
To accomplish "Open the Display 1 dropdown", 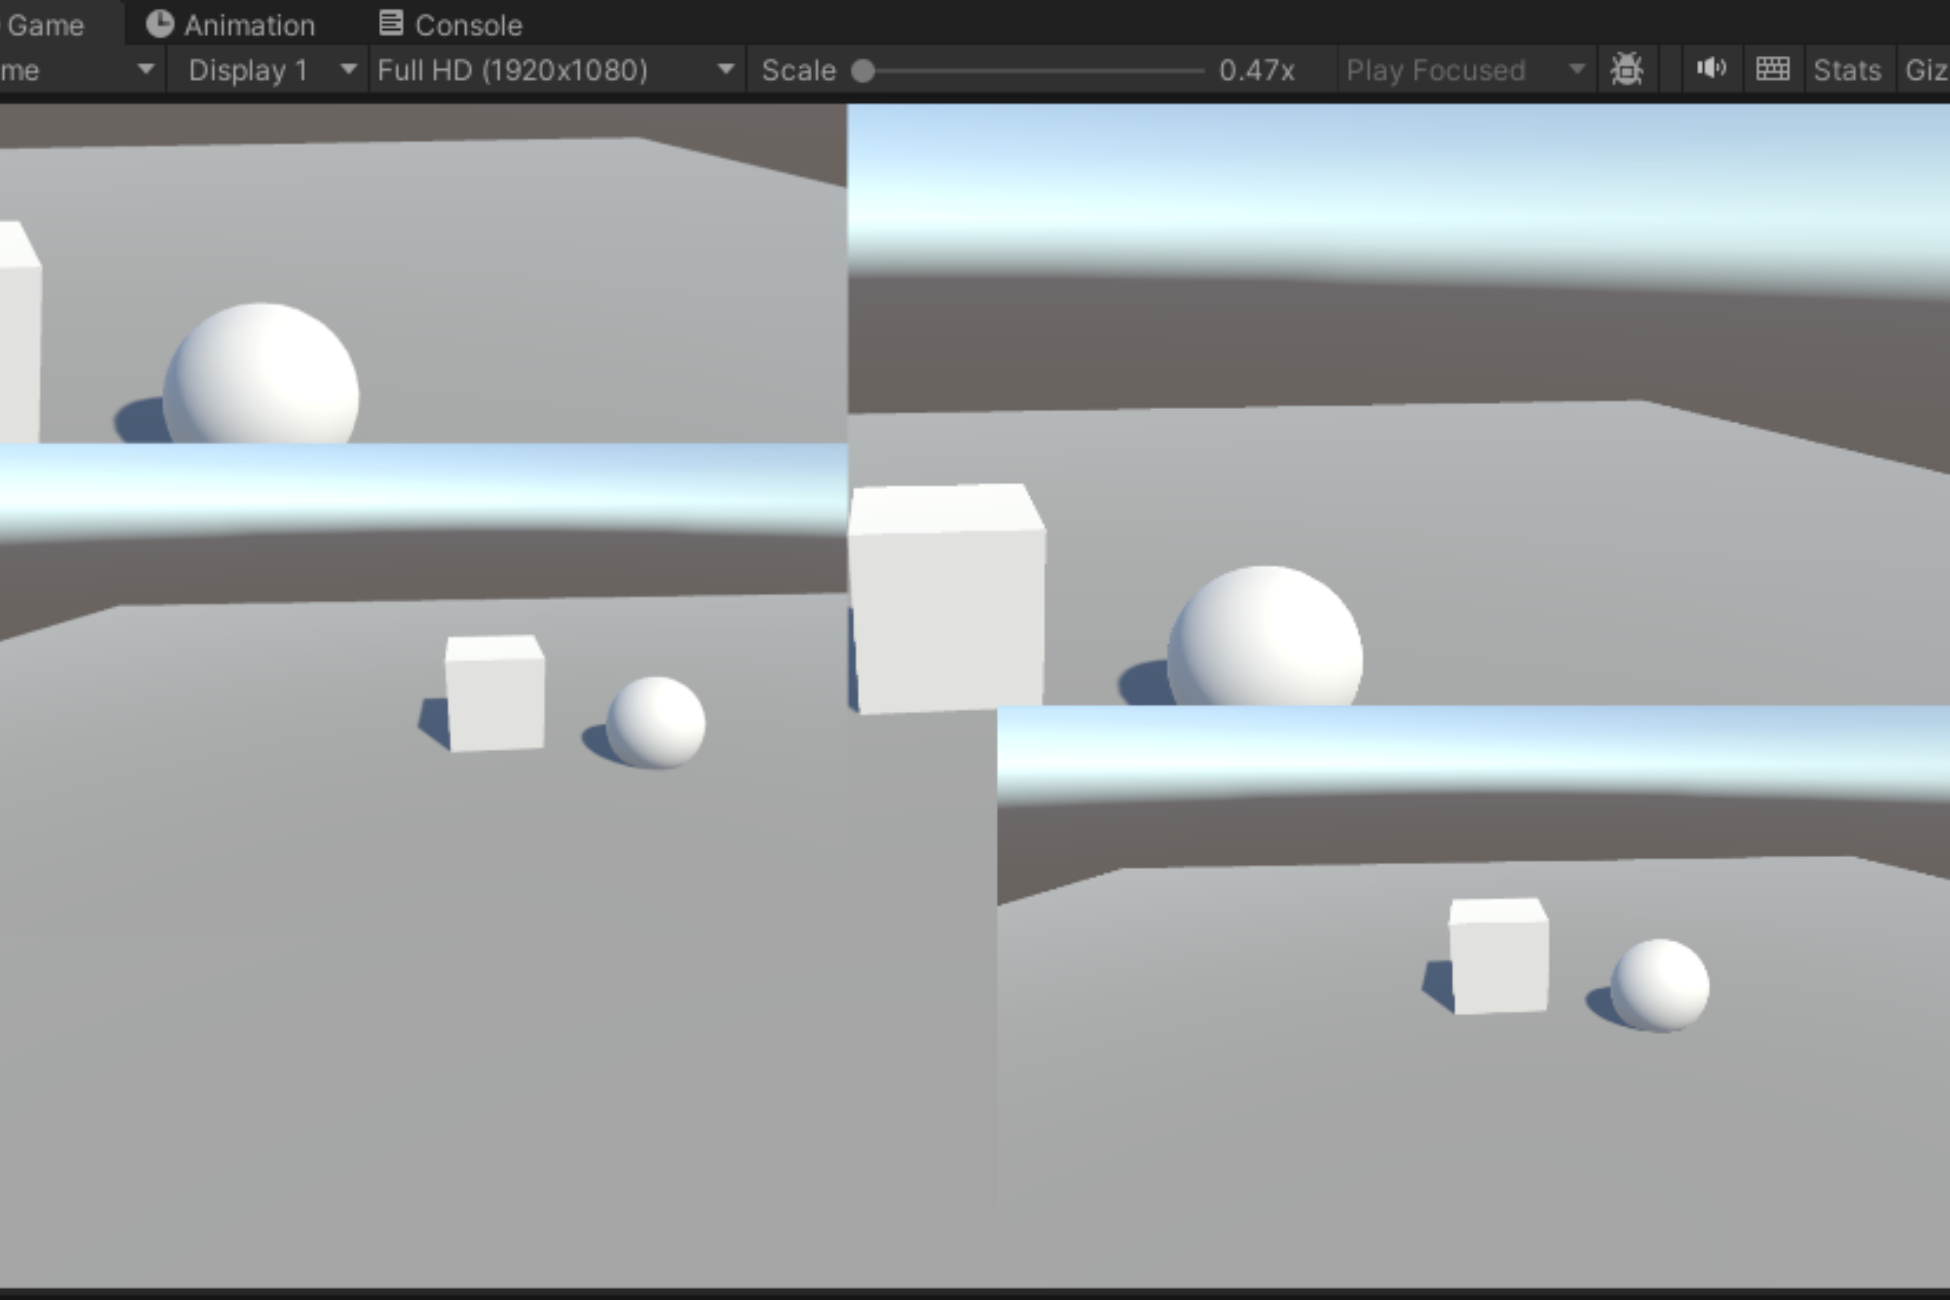I will coord(266,70).
